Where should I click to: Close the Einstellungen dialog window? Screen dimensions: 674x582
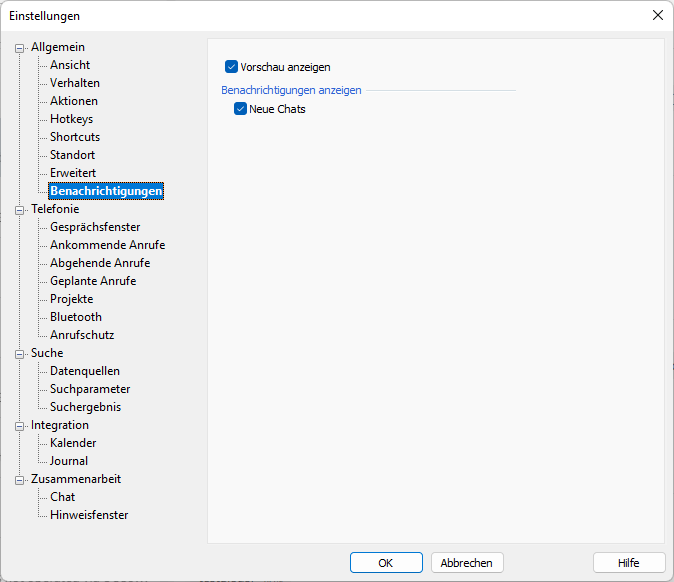pyautogui.click(x=657, y=15)
